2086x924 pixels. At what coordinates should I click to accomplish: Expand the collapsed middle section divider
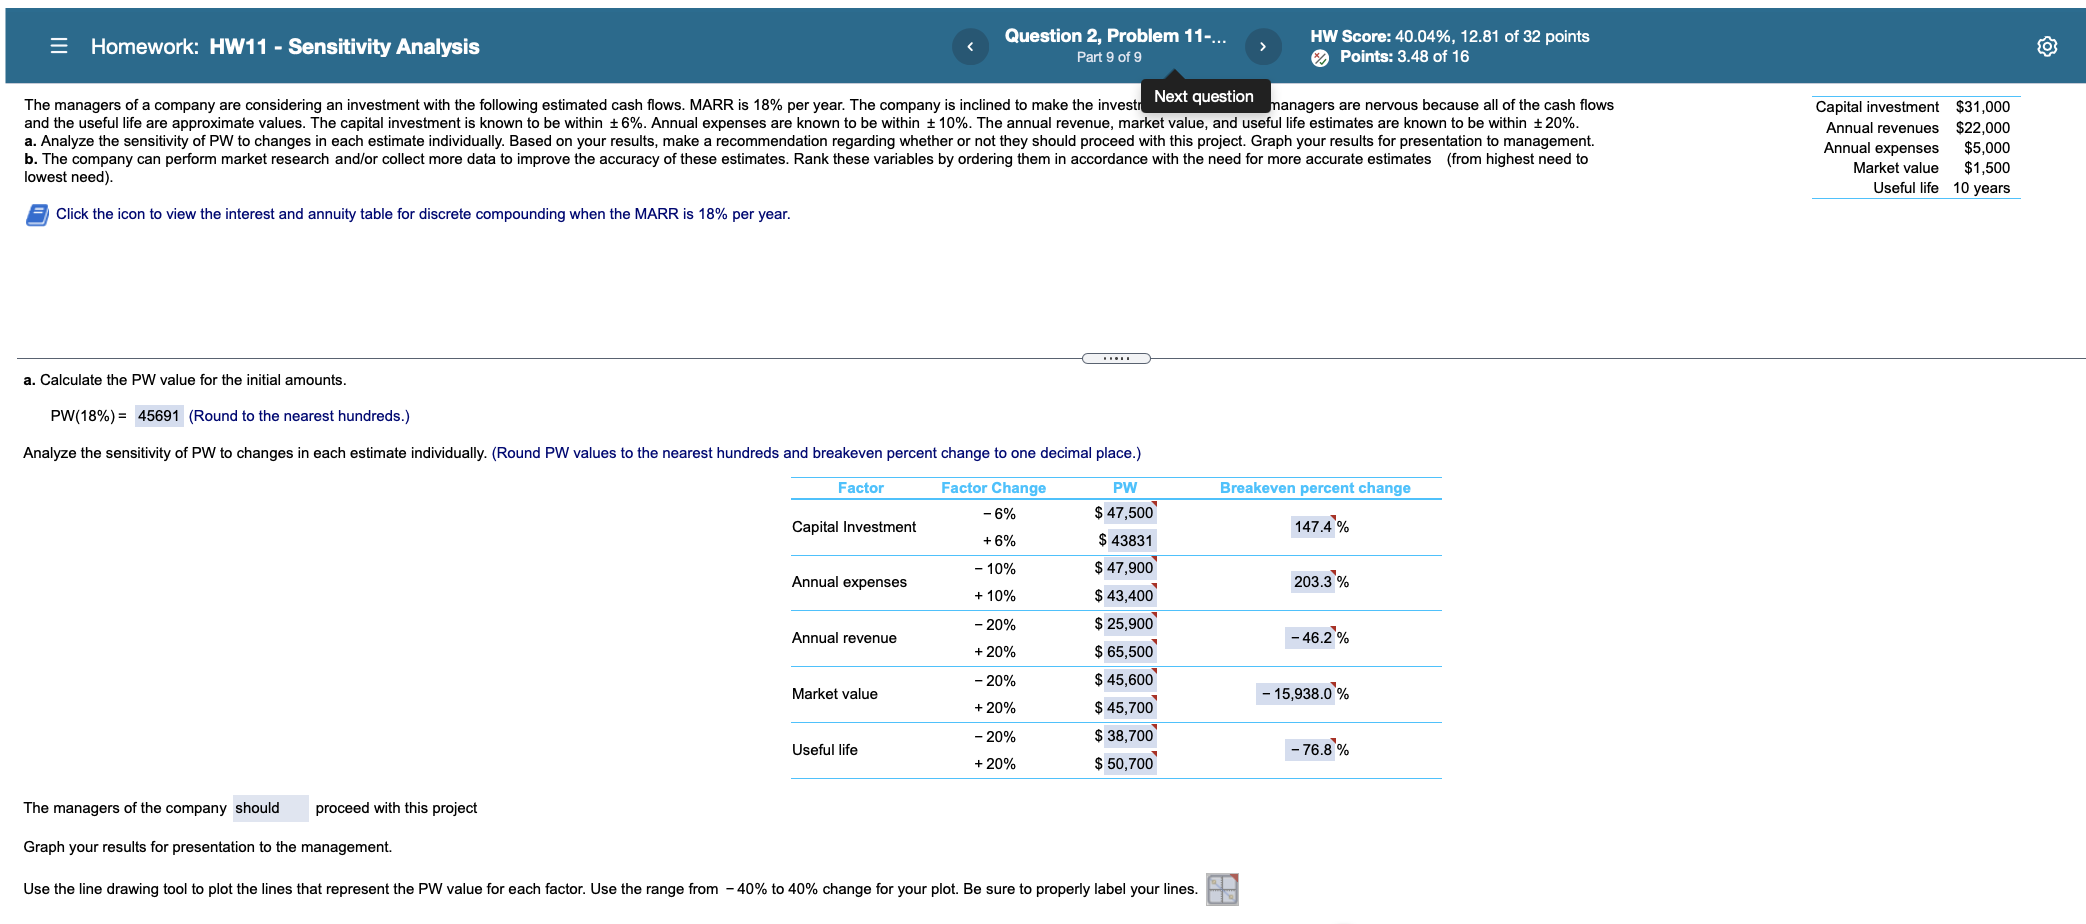click(1117, 356)
